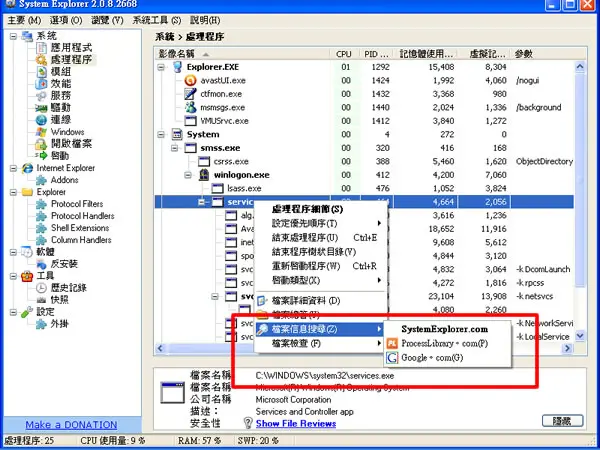Collapse the Internet Explorer sidebar group
The image size is (600, 450).
click(x=13, y=168)
